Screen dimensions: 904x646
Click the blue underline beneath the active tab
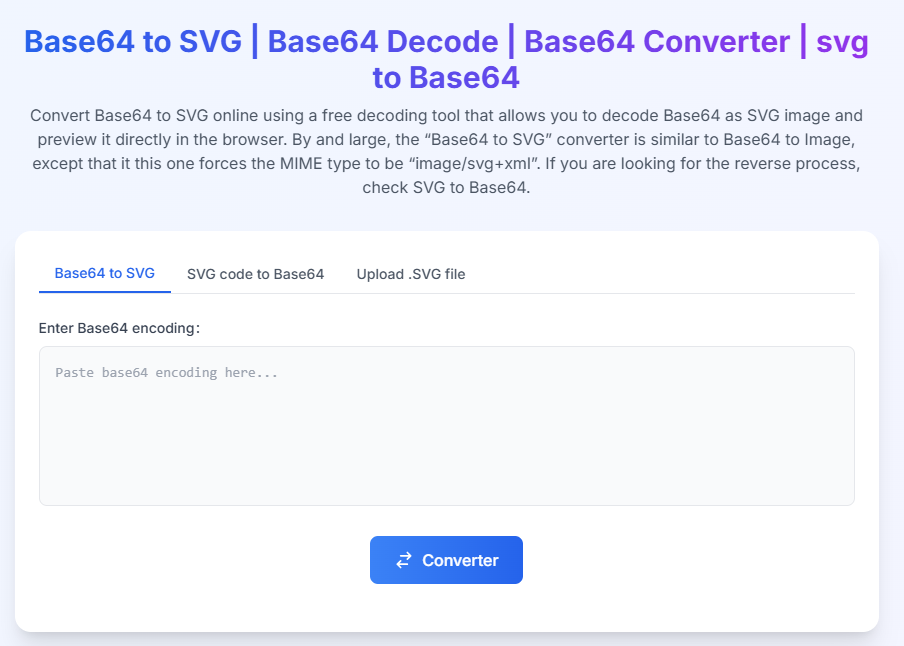(x=105, y=292)
